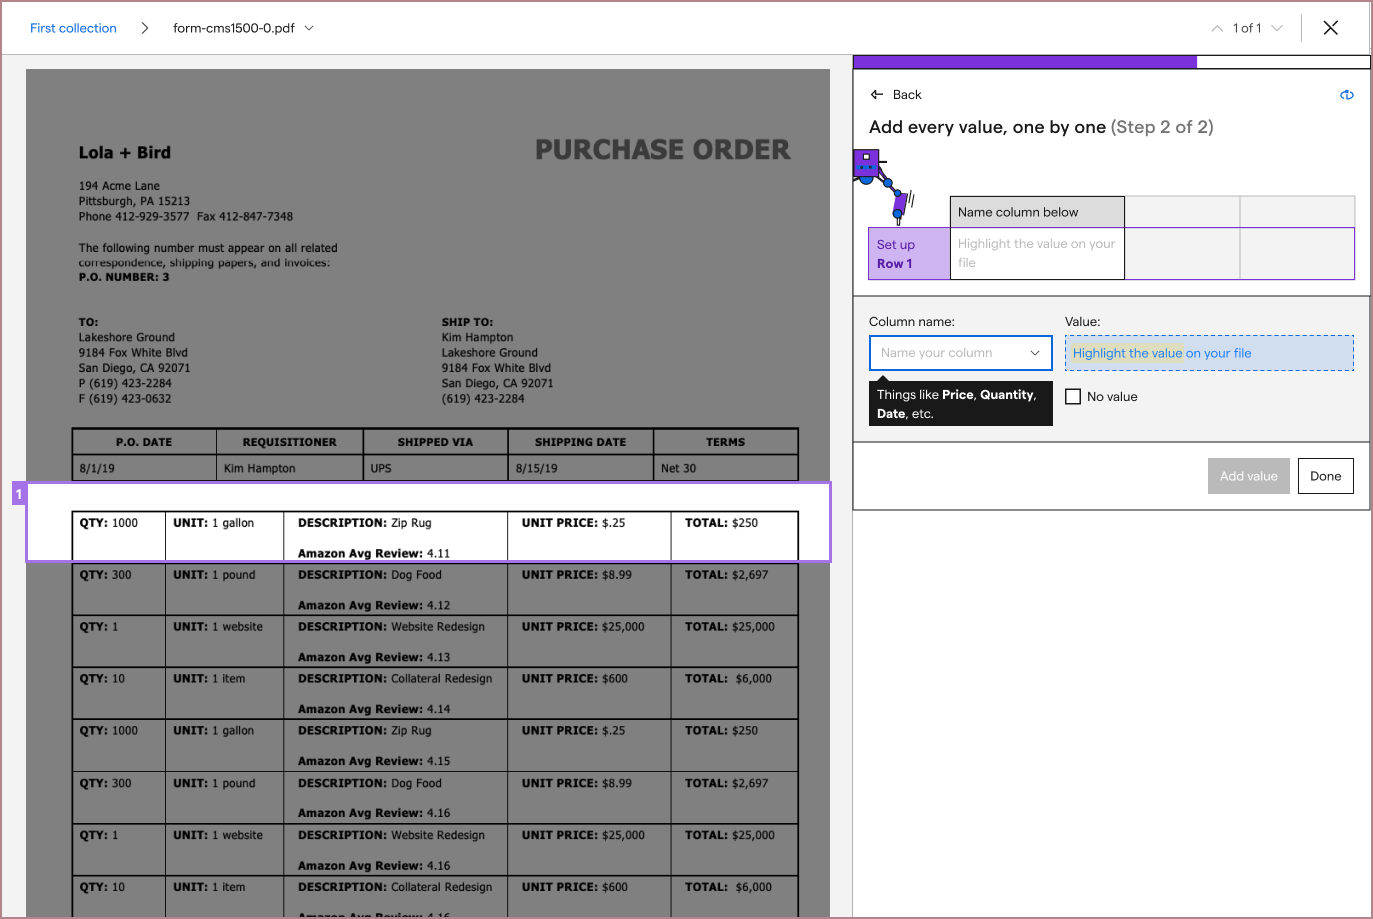Close the document viewer with the X
Viewport: 1373px width, 919px height.
point(1330,27)
